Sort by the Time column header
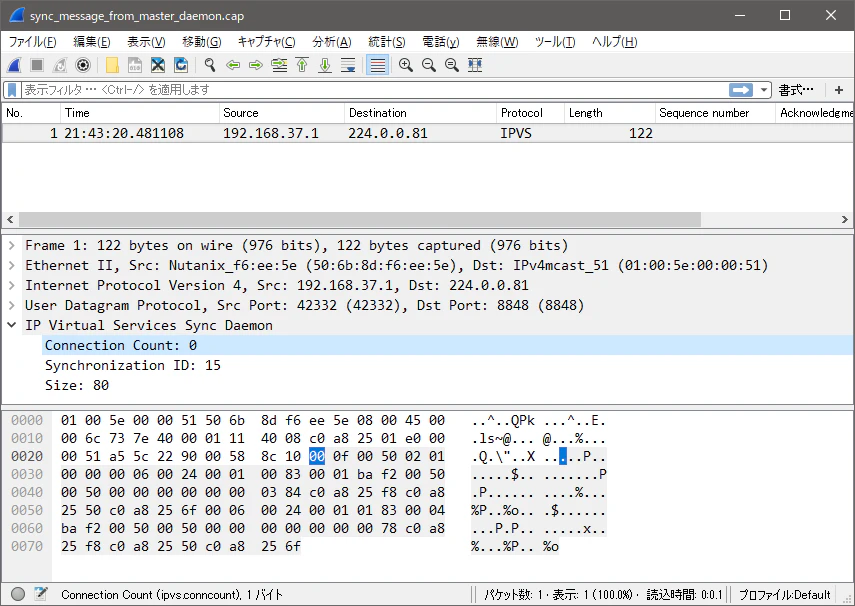This screenshot has width=855, height=606. click(x=139, y=113)
